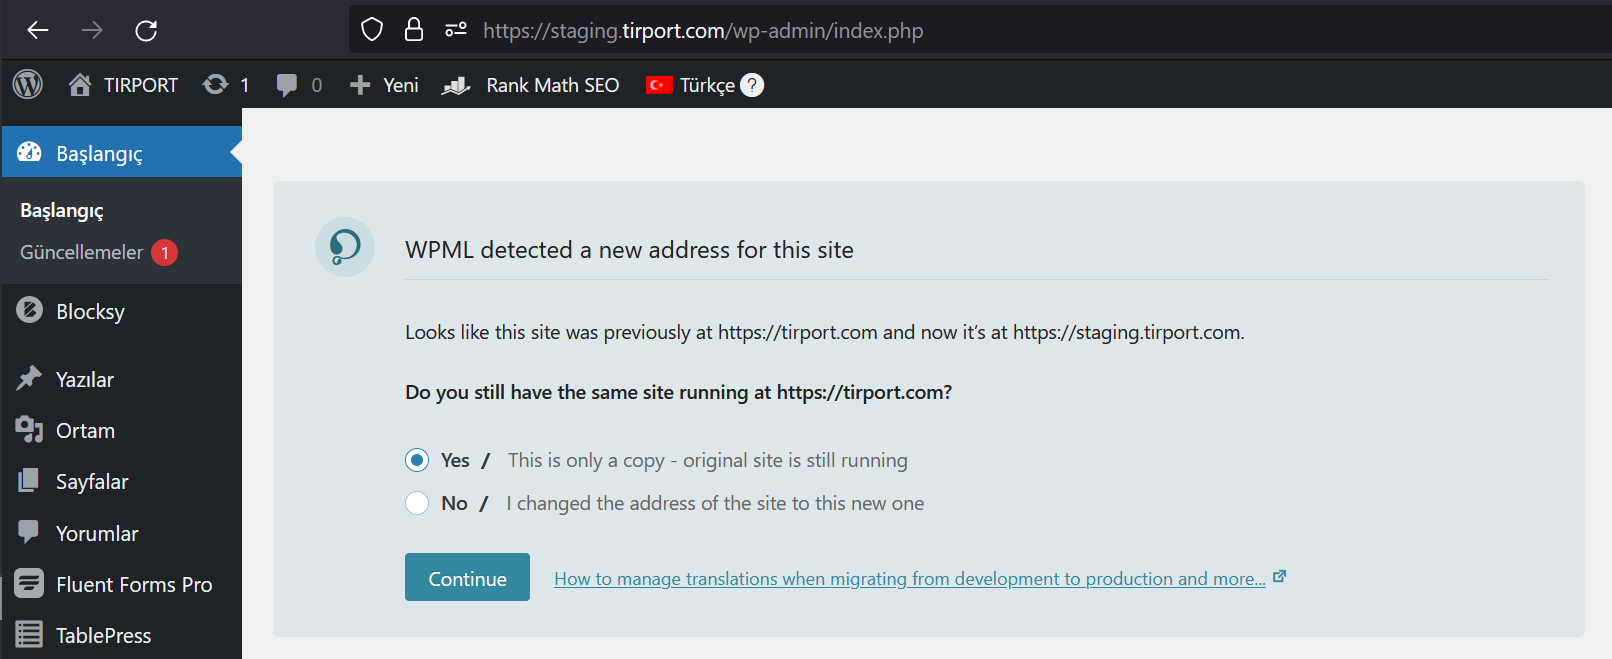Open the Sayfalar pages menu
The image size is (1612, 659).
tap(92, 481)
